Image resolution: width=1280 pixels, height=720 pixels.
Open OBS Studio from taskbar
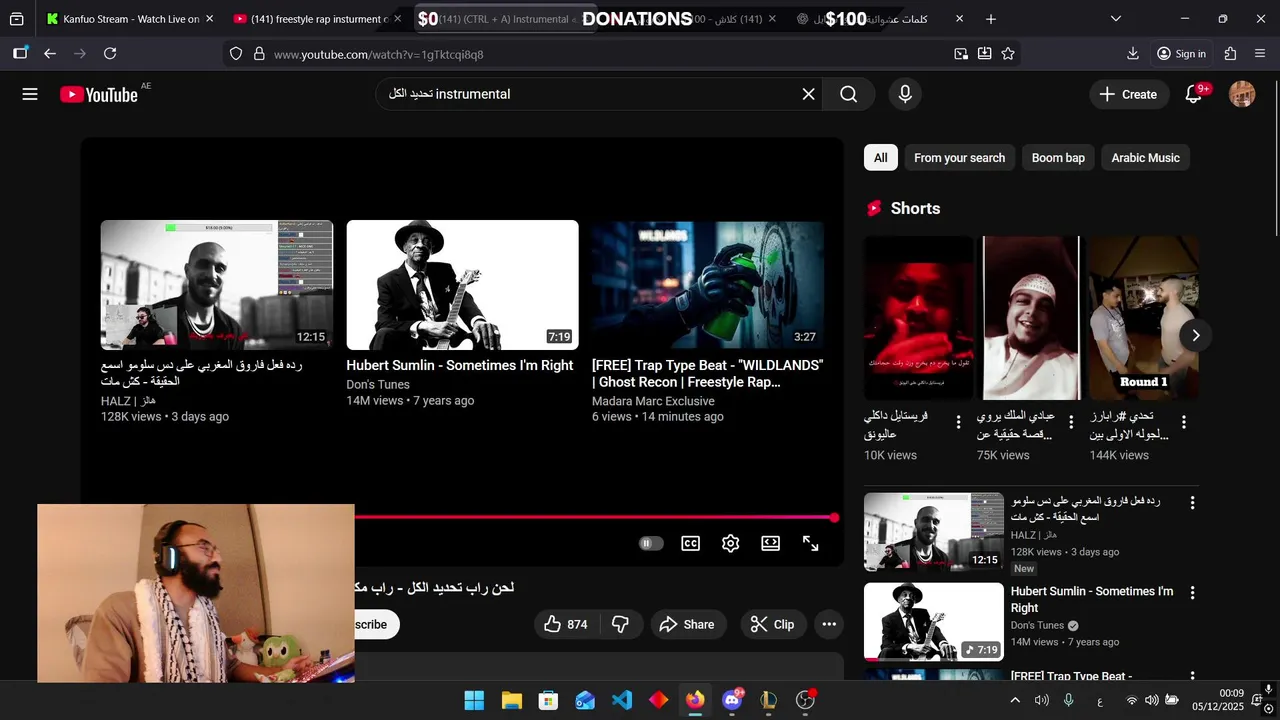(805, 700)
